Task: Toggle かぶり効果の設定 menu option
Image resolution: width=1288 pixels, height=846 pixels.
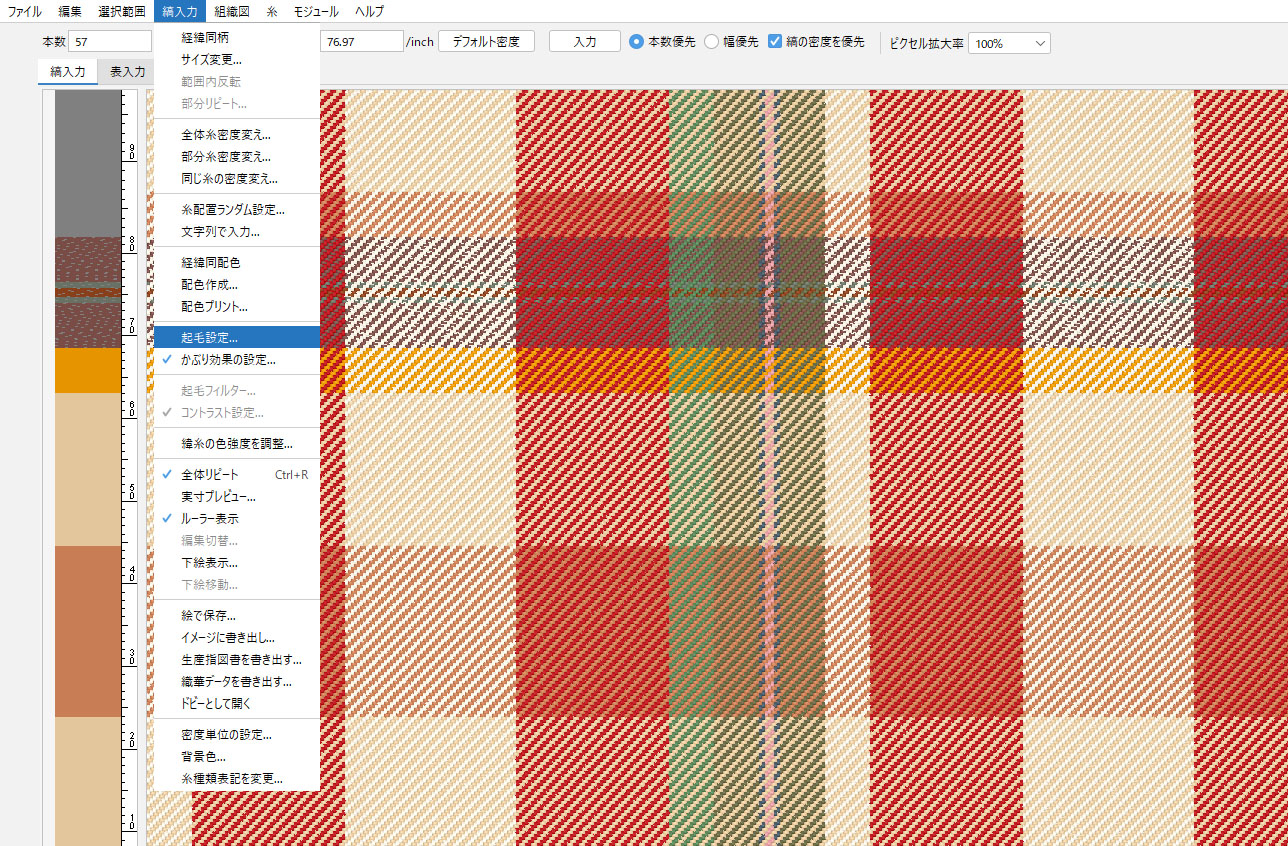Action: point(228,359)
